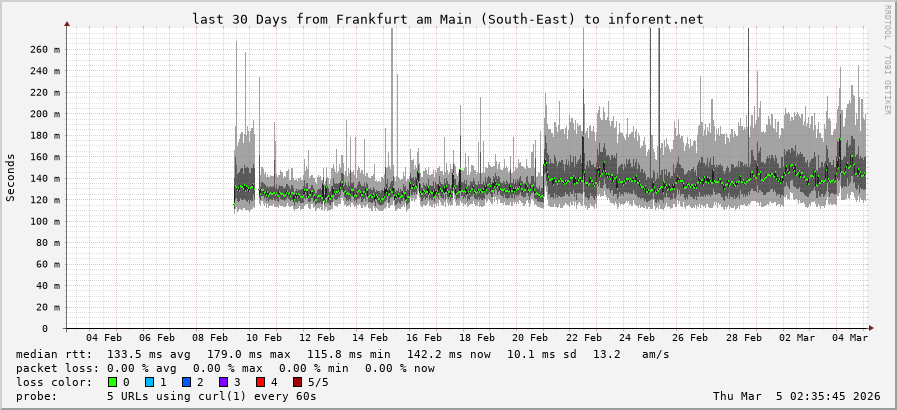This screenshot has height=410, width=897.
Task: Select the 10 Feb date marker
Action: pyautogui.click(x=264, y=338)
